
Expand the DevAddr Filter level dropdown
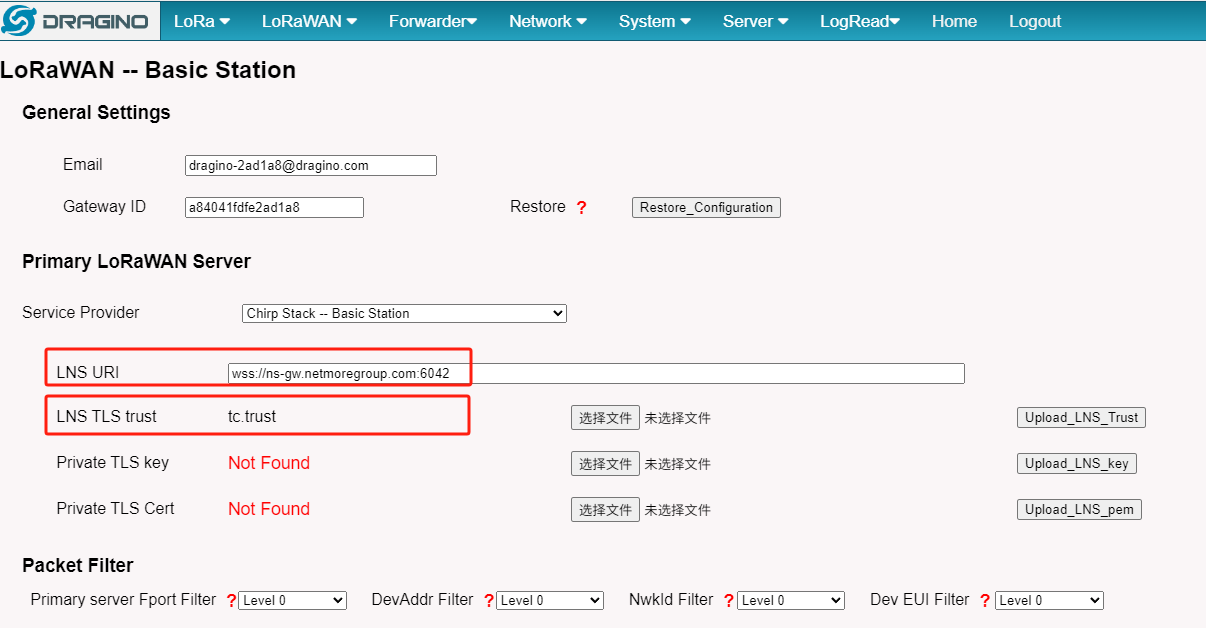point(550,601)
